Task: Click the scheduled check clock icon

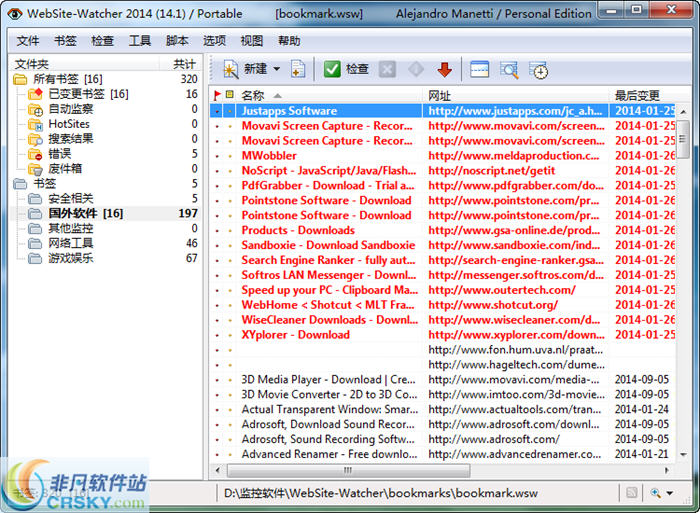Action: pyautogui.click(x=538, y=70)
